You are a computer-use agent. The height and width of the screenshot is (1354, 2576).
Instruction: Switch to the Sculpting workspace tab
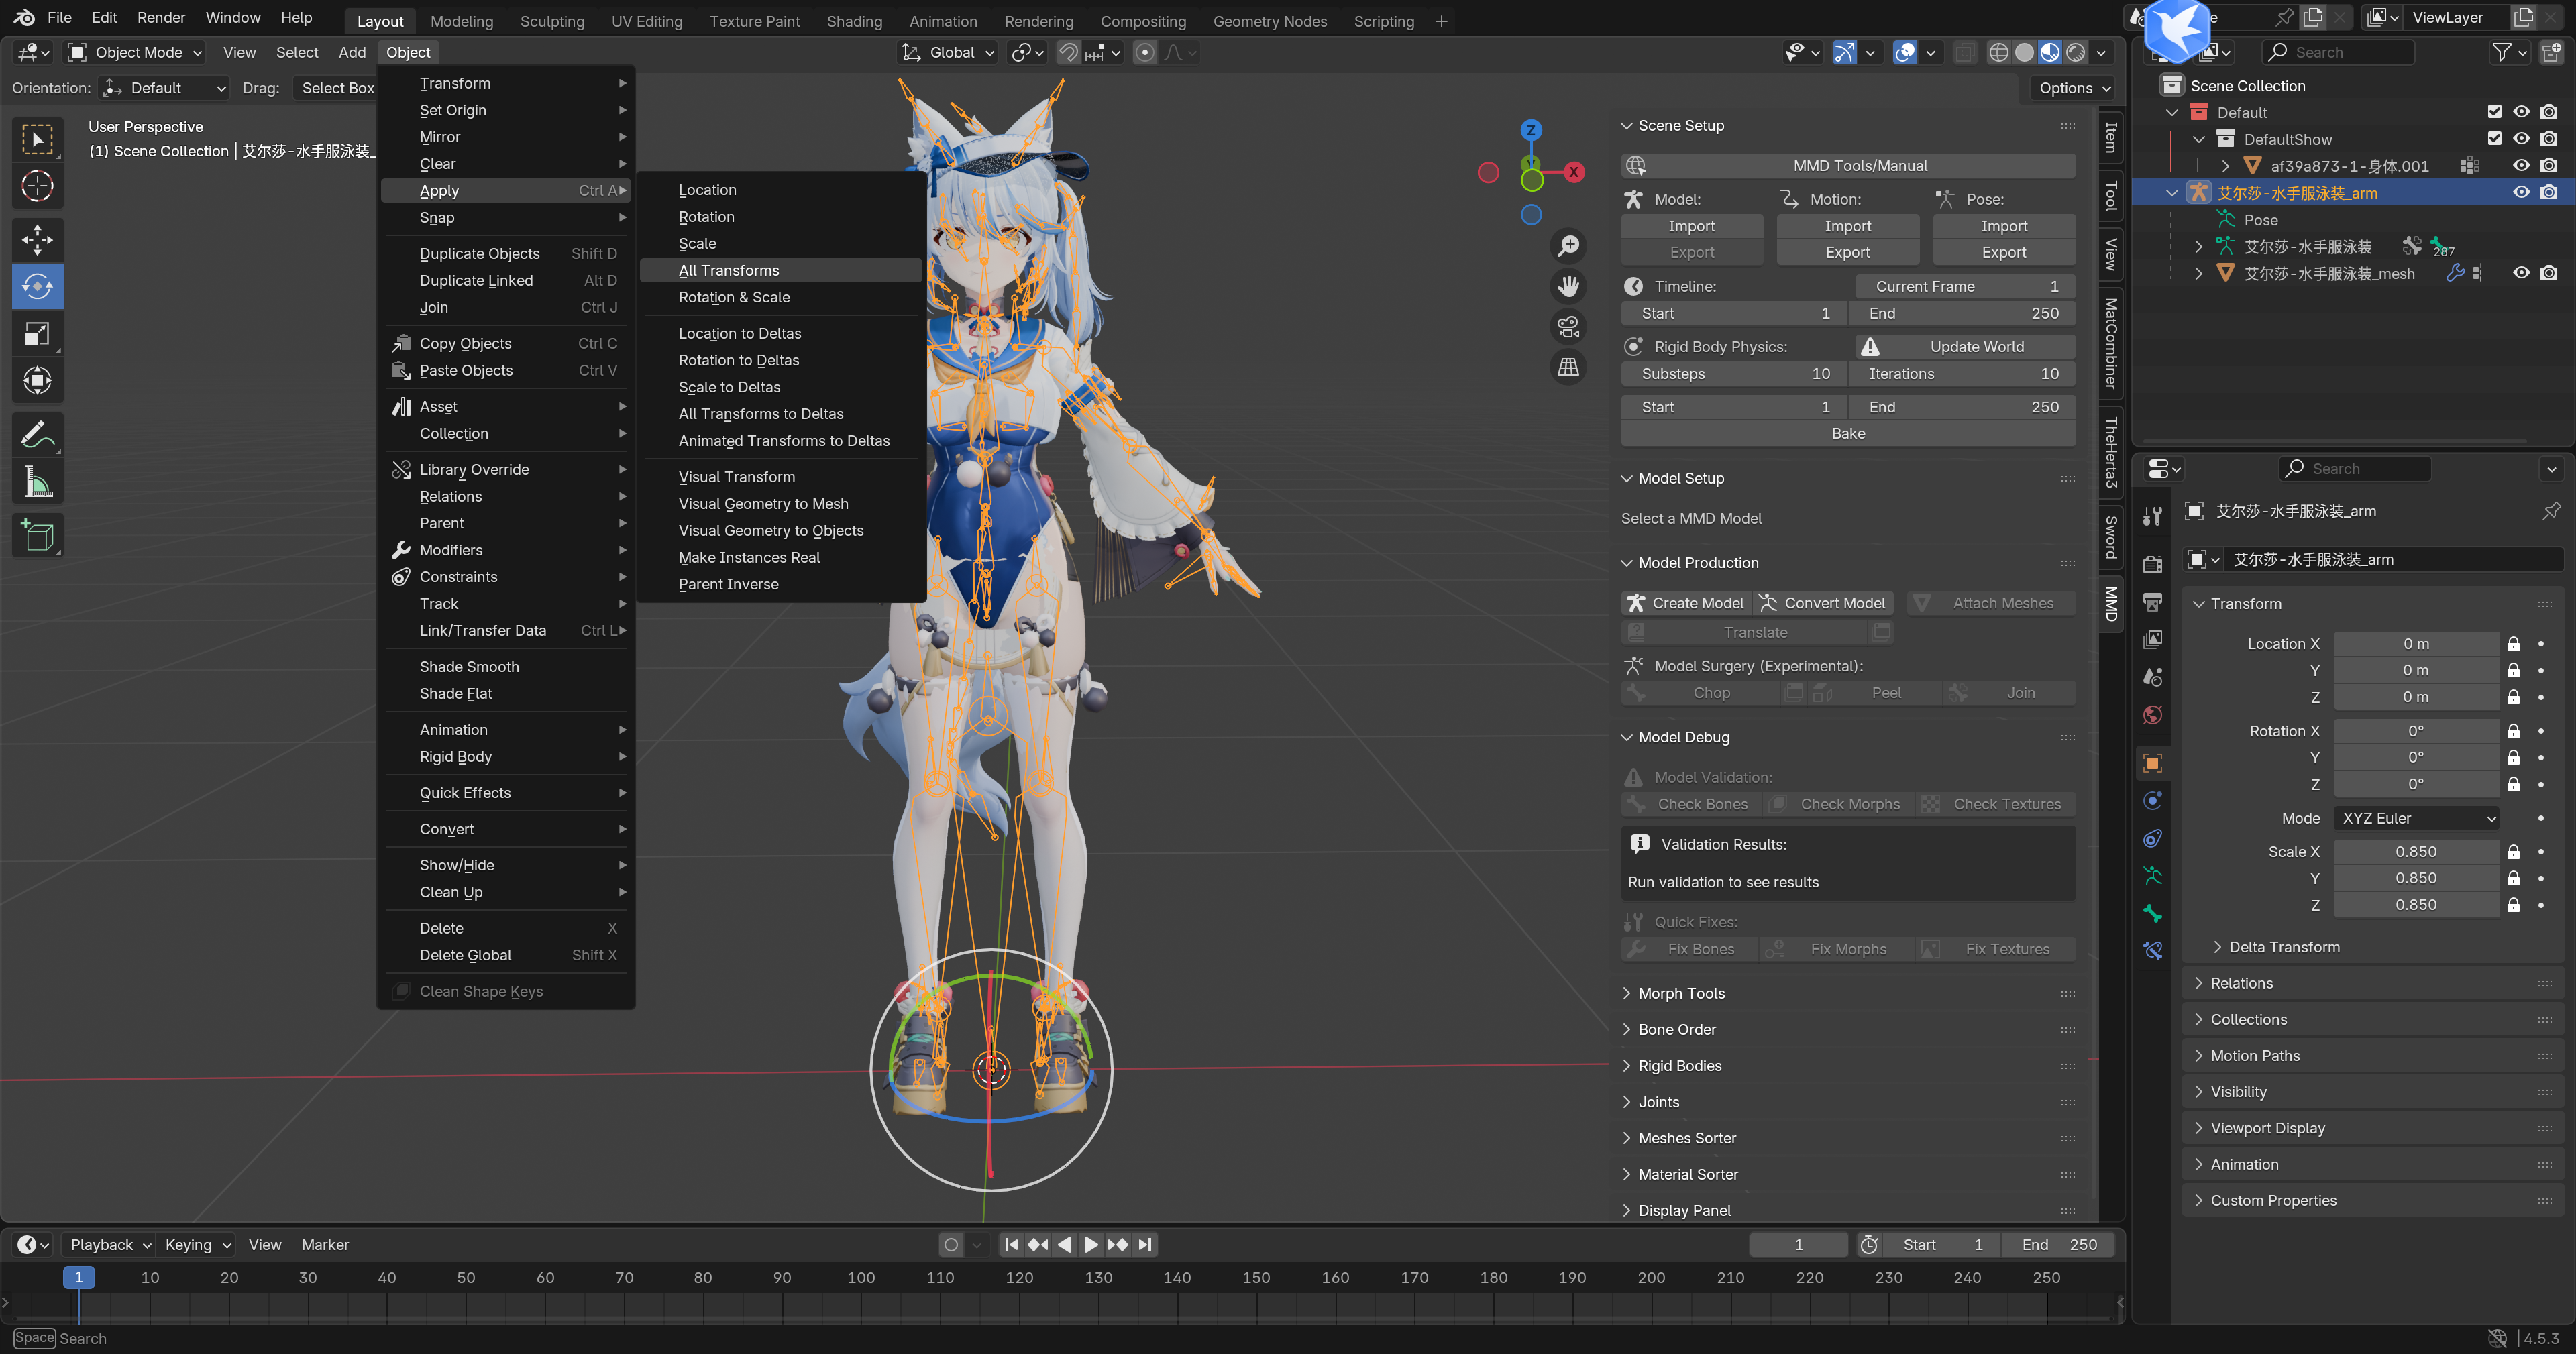click(552, 21)
